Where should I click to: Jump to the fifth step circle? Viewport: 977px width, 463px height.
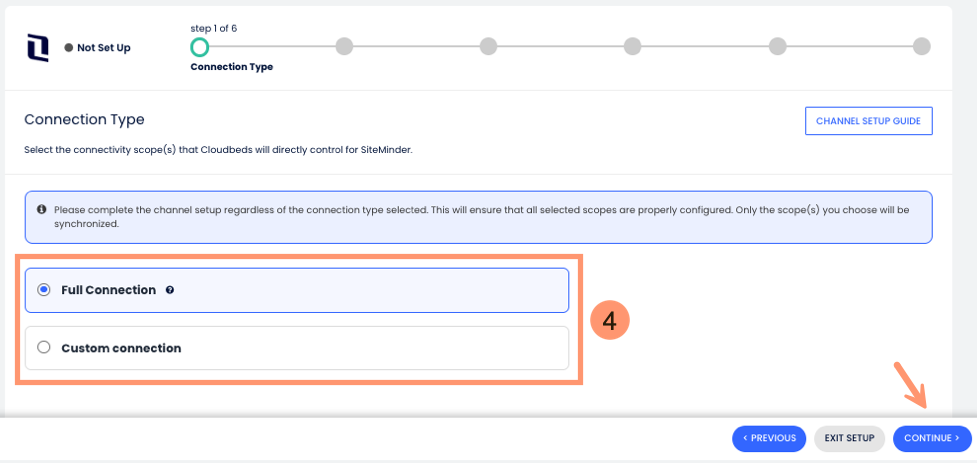(777, 46)
